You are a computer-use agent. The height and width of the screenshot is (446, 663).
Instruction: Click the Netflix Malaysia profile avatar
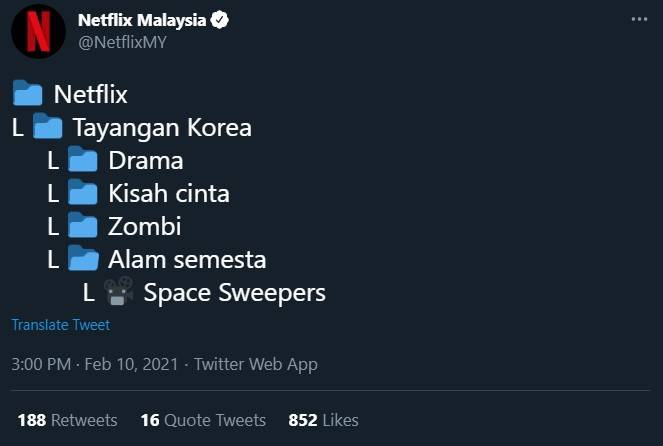[39, 31]
